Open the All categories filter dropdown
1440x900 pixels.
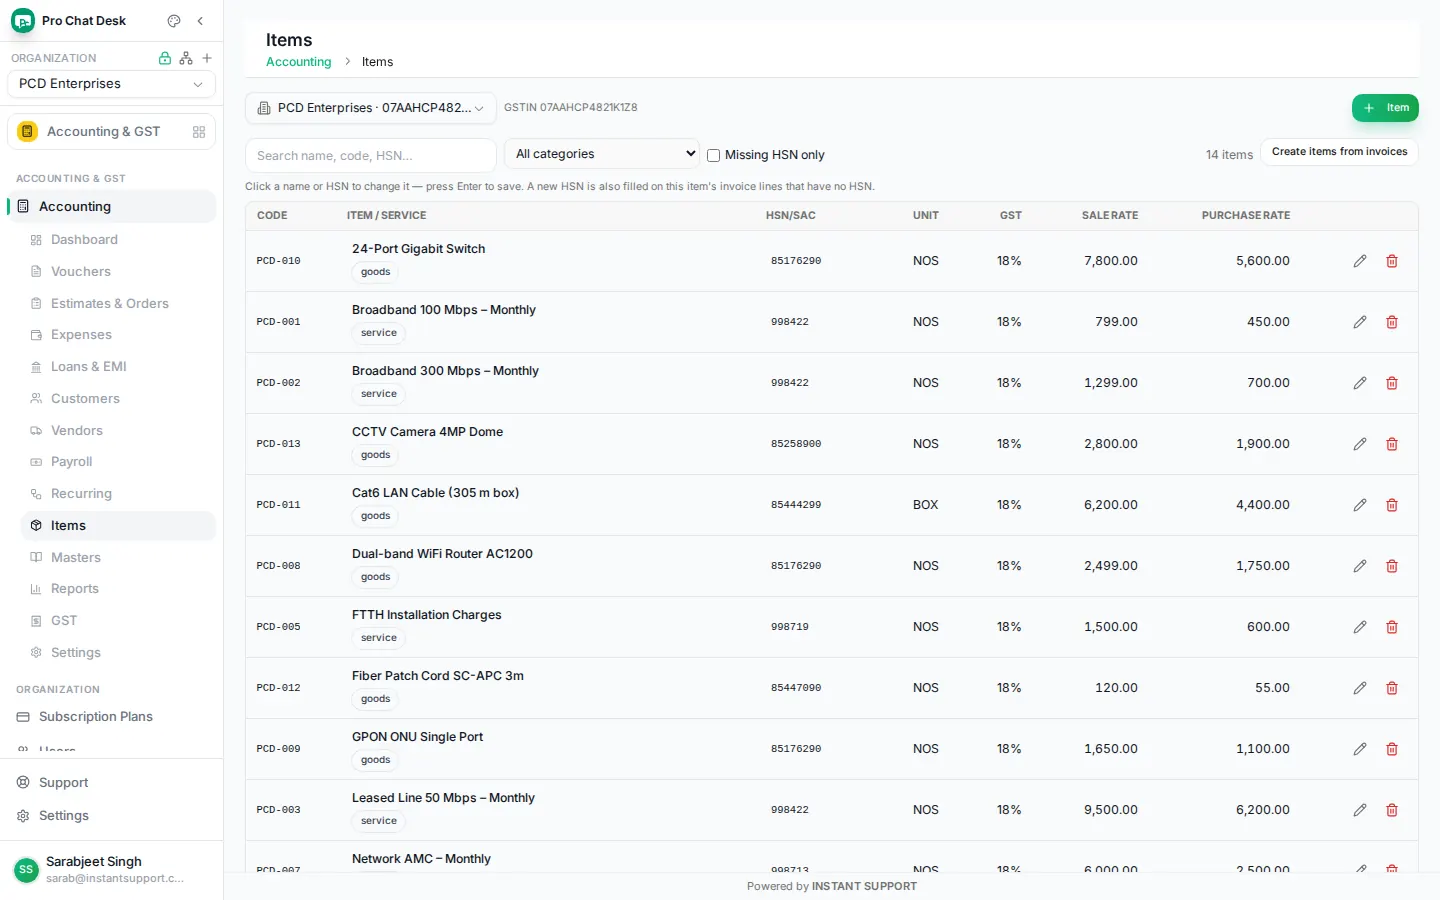[602, 154]
